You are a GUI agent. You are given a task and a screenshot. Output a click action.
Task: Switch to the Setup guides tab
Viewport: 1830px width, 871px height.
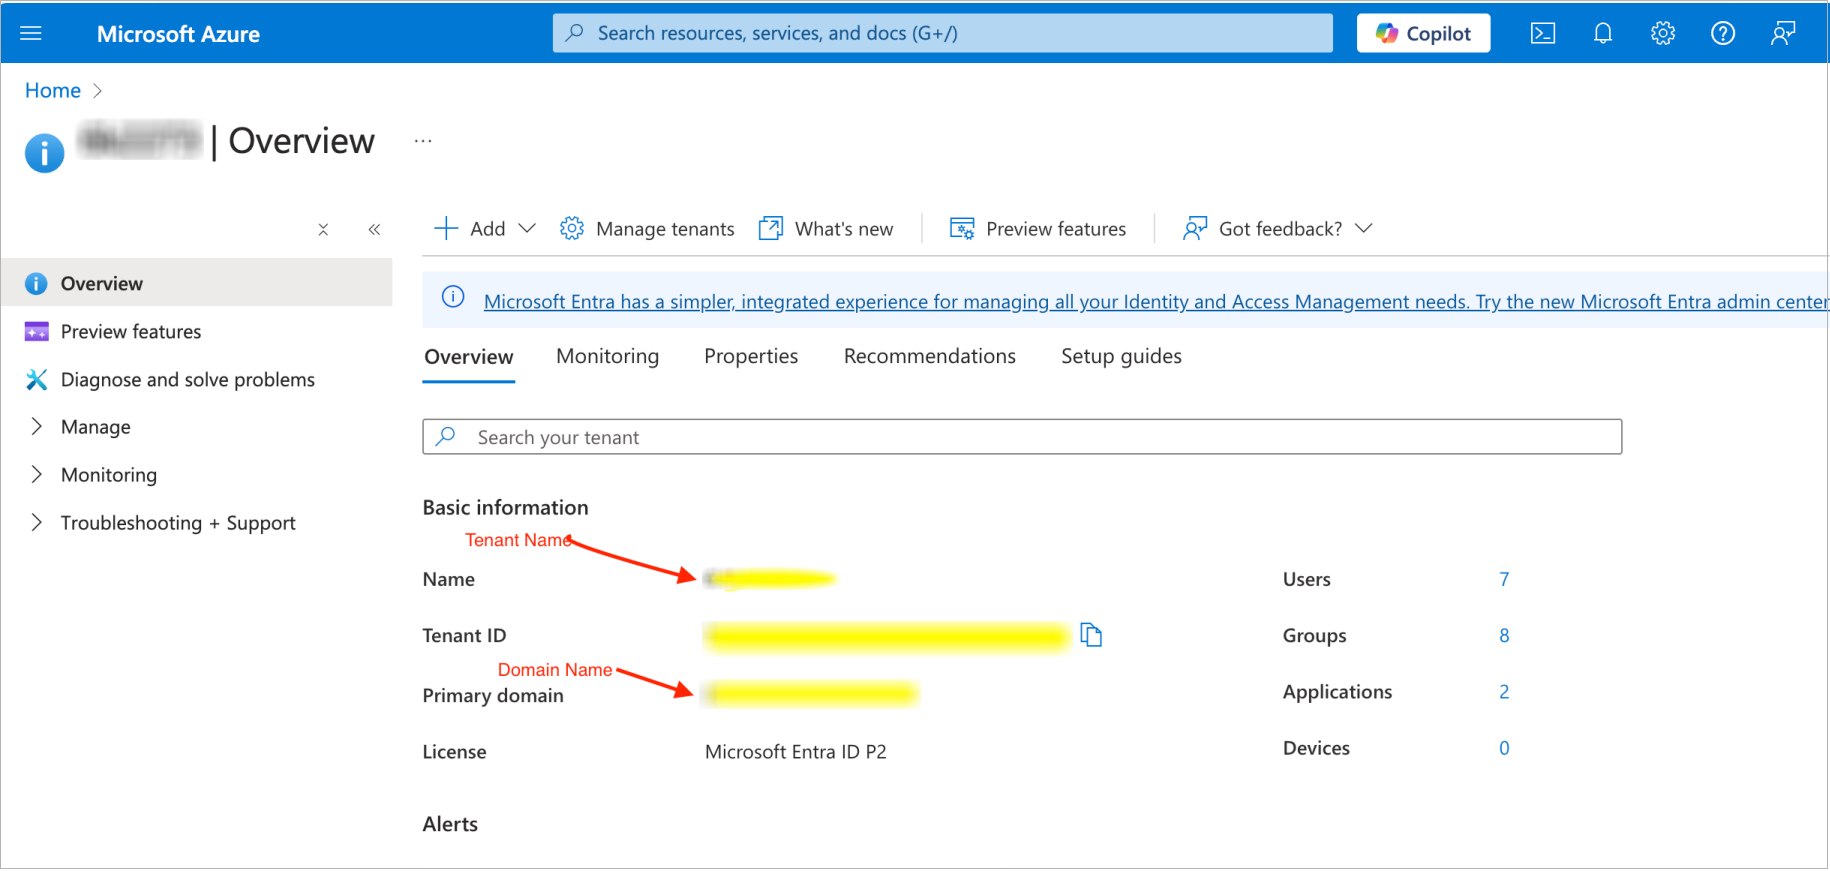click(x=1121, y=356)
